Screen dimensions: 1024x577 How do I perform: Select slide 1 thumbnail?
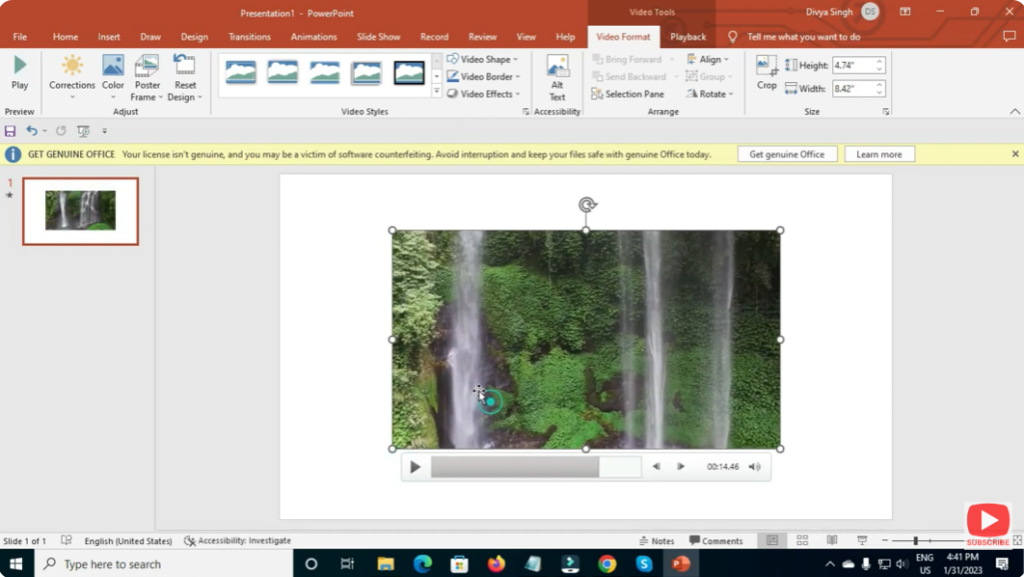(80, 210)
